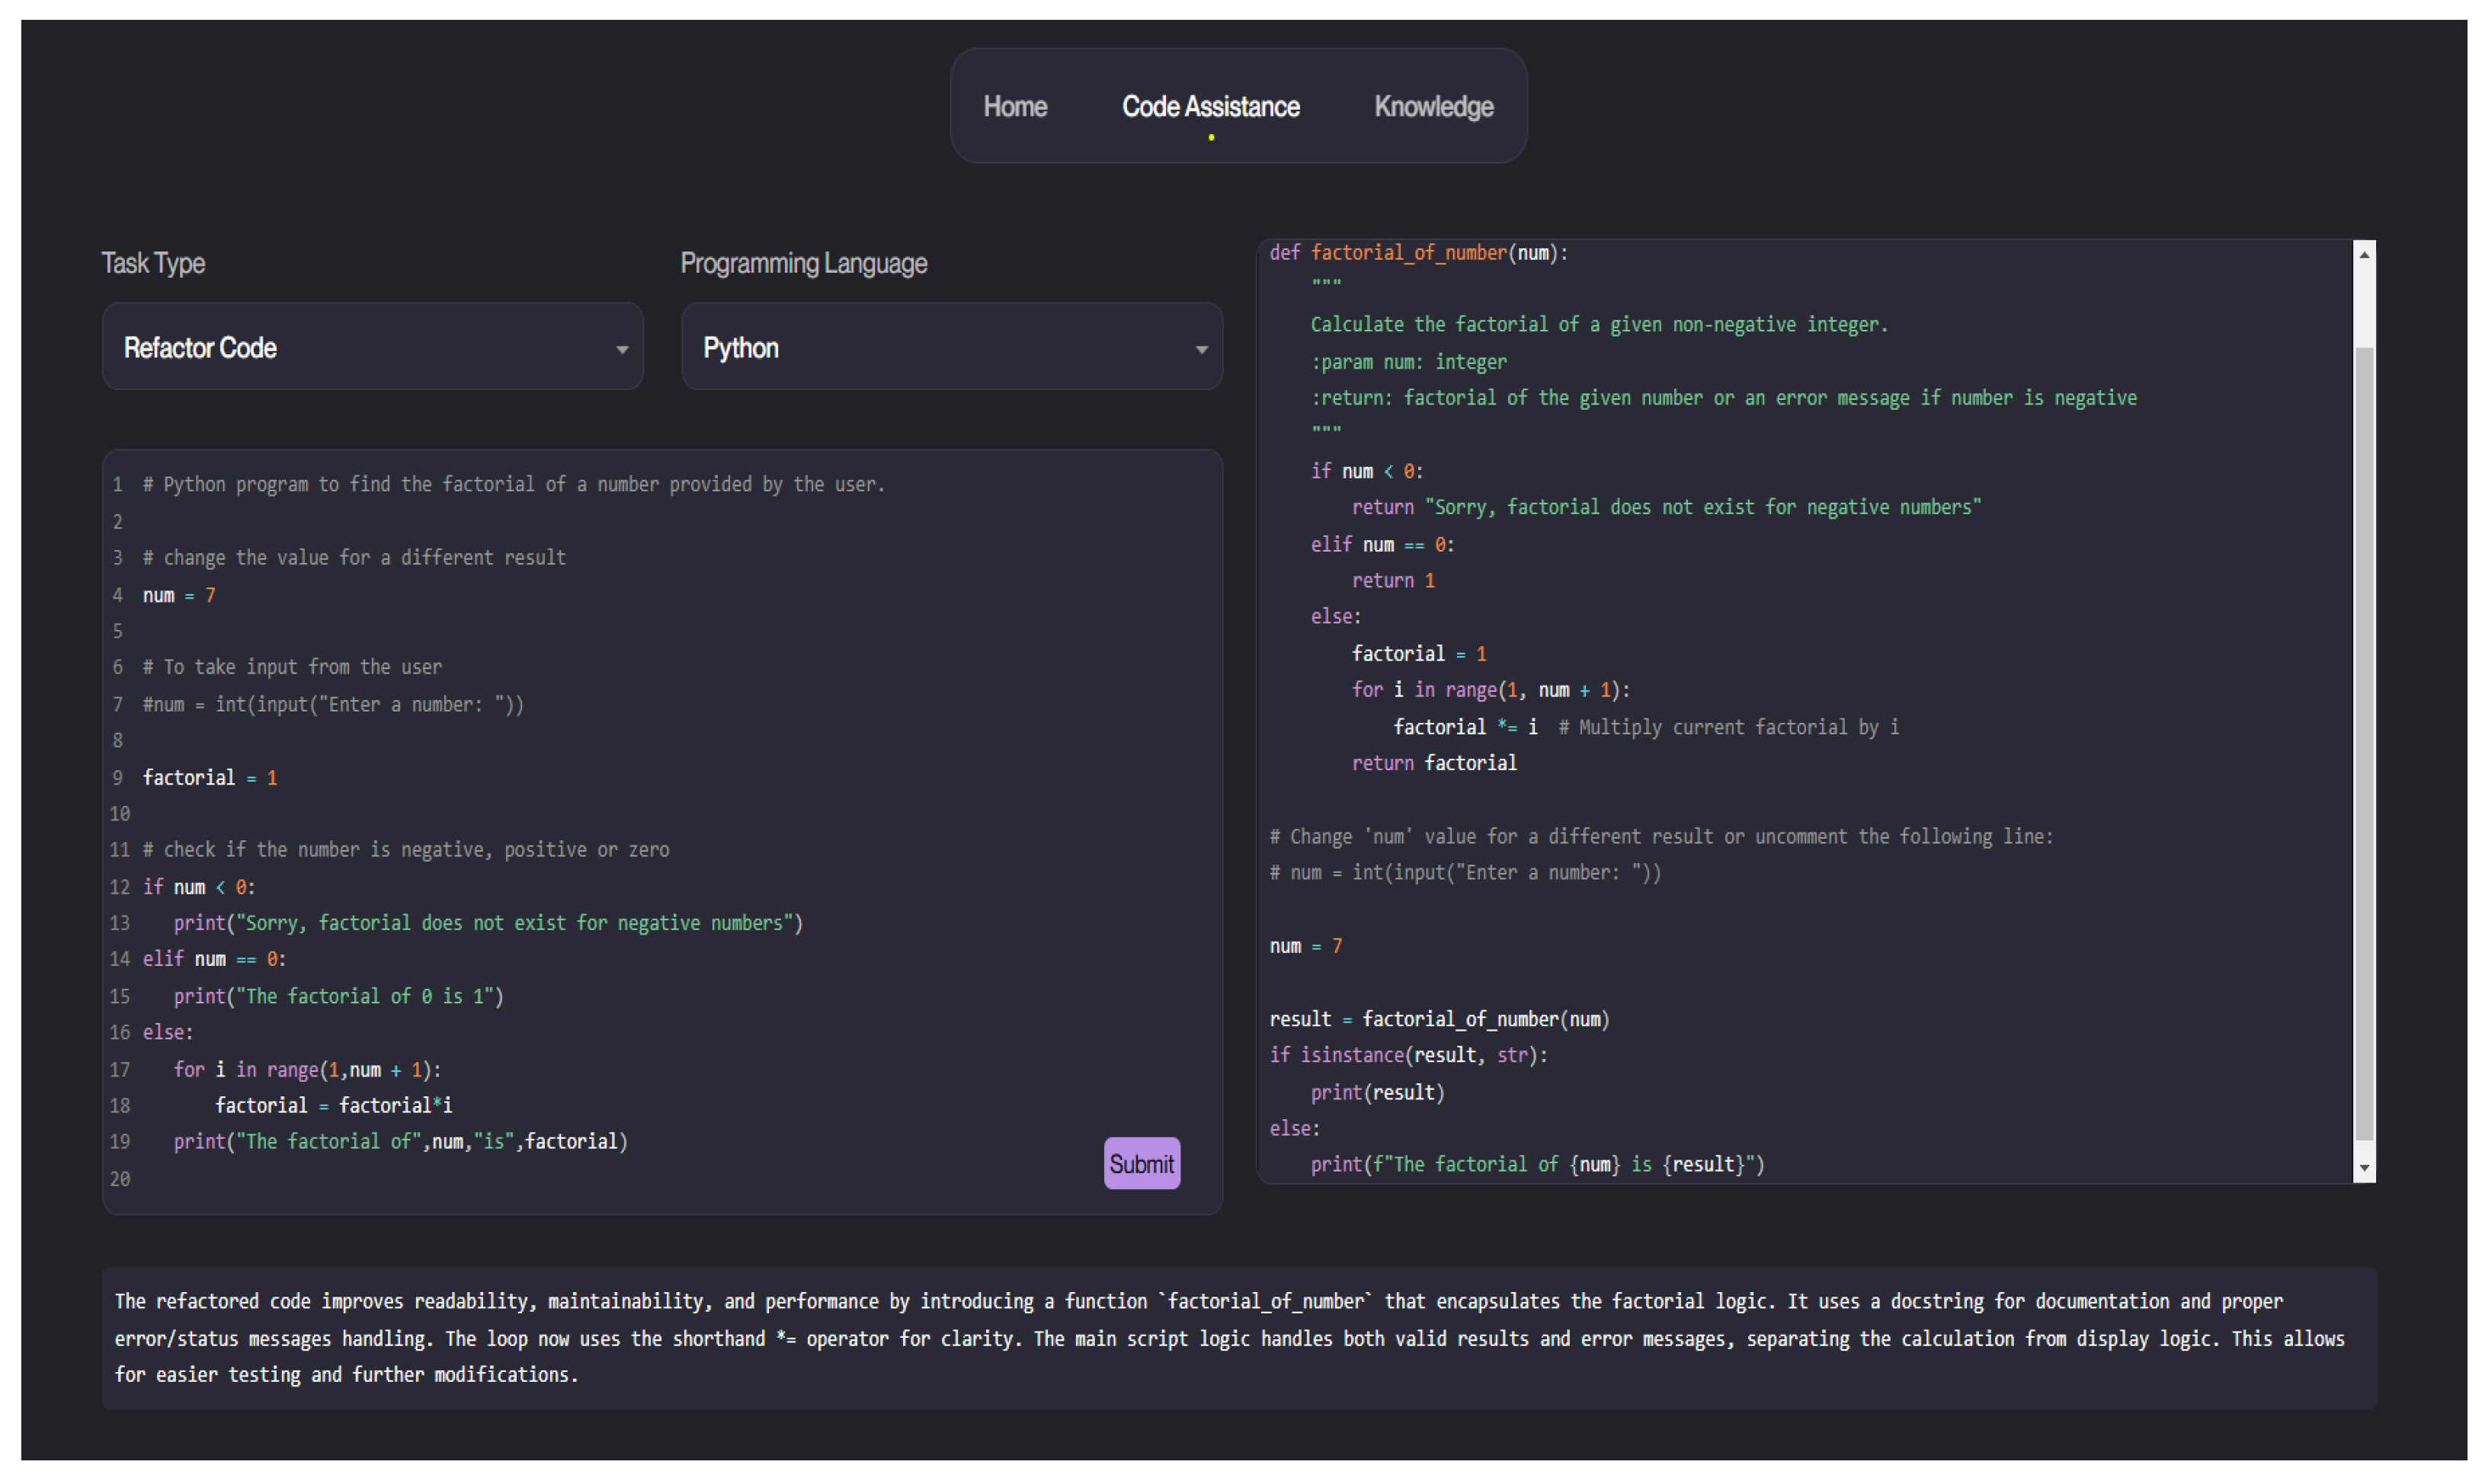Click line 4 'num = 7' in editor
Image resolution: width=2482 pixels, height=1484 pixels.
pyautogui.click(x=180, y=595)
